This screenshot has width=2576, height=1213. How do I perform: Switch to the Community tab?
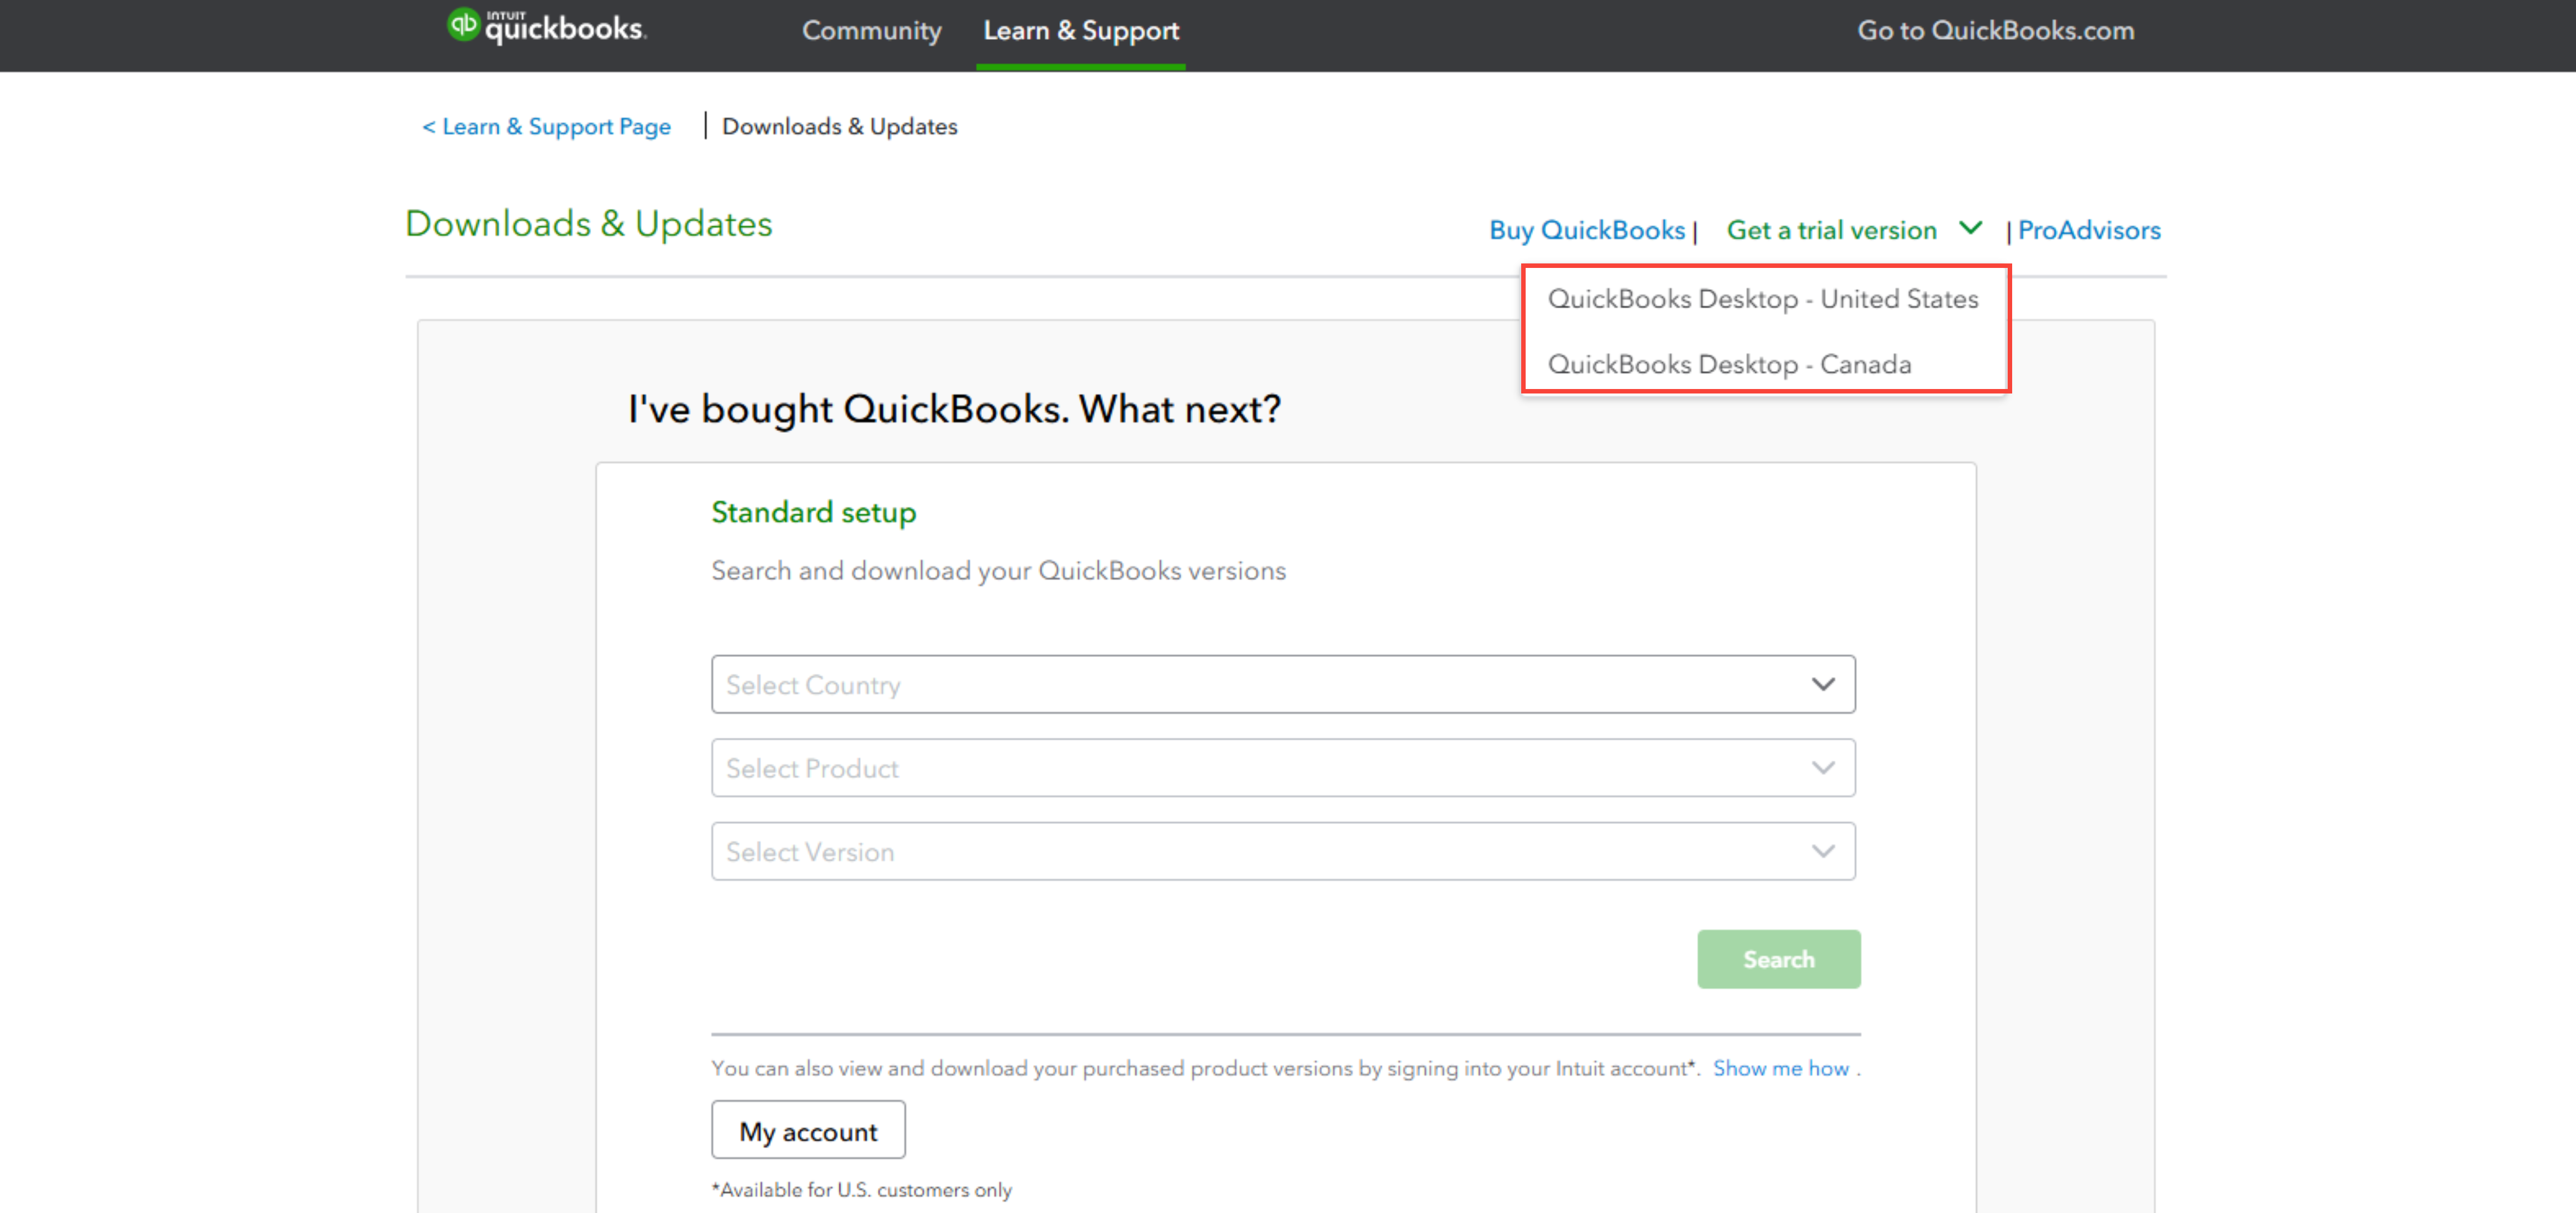pos(871,31)
